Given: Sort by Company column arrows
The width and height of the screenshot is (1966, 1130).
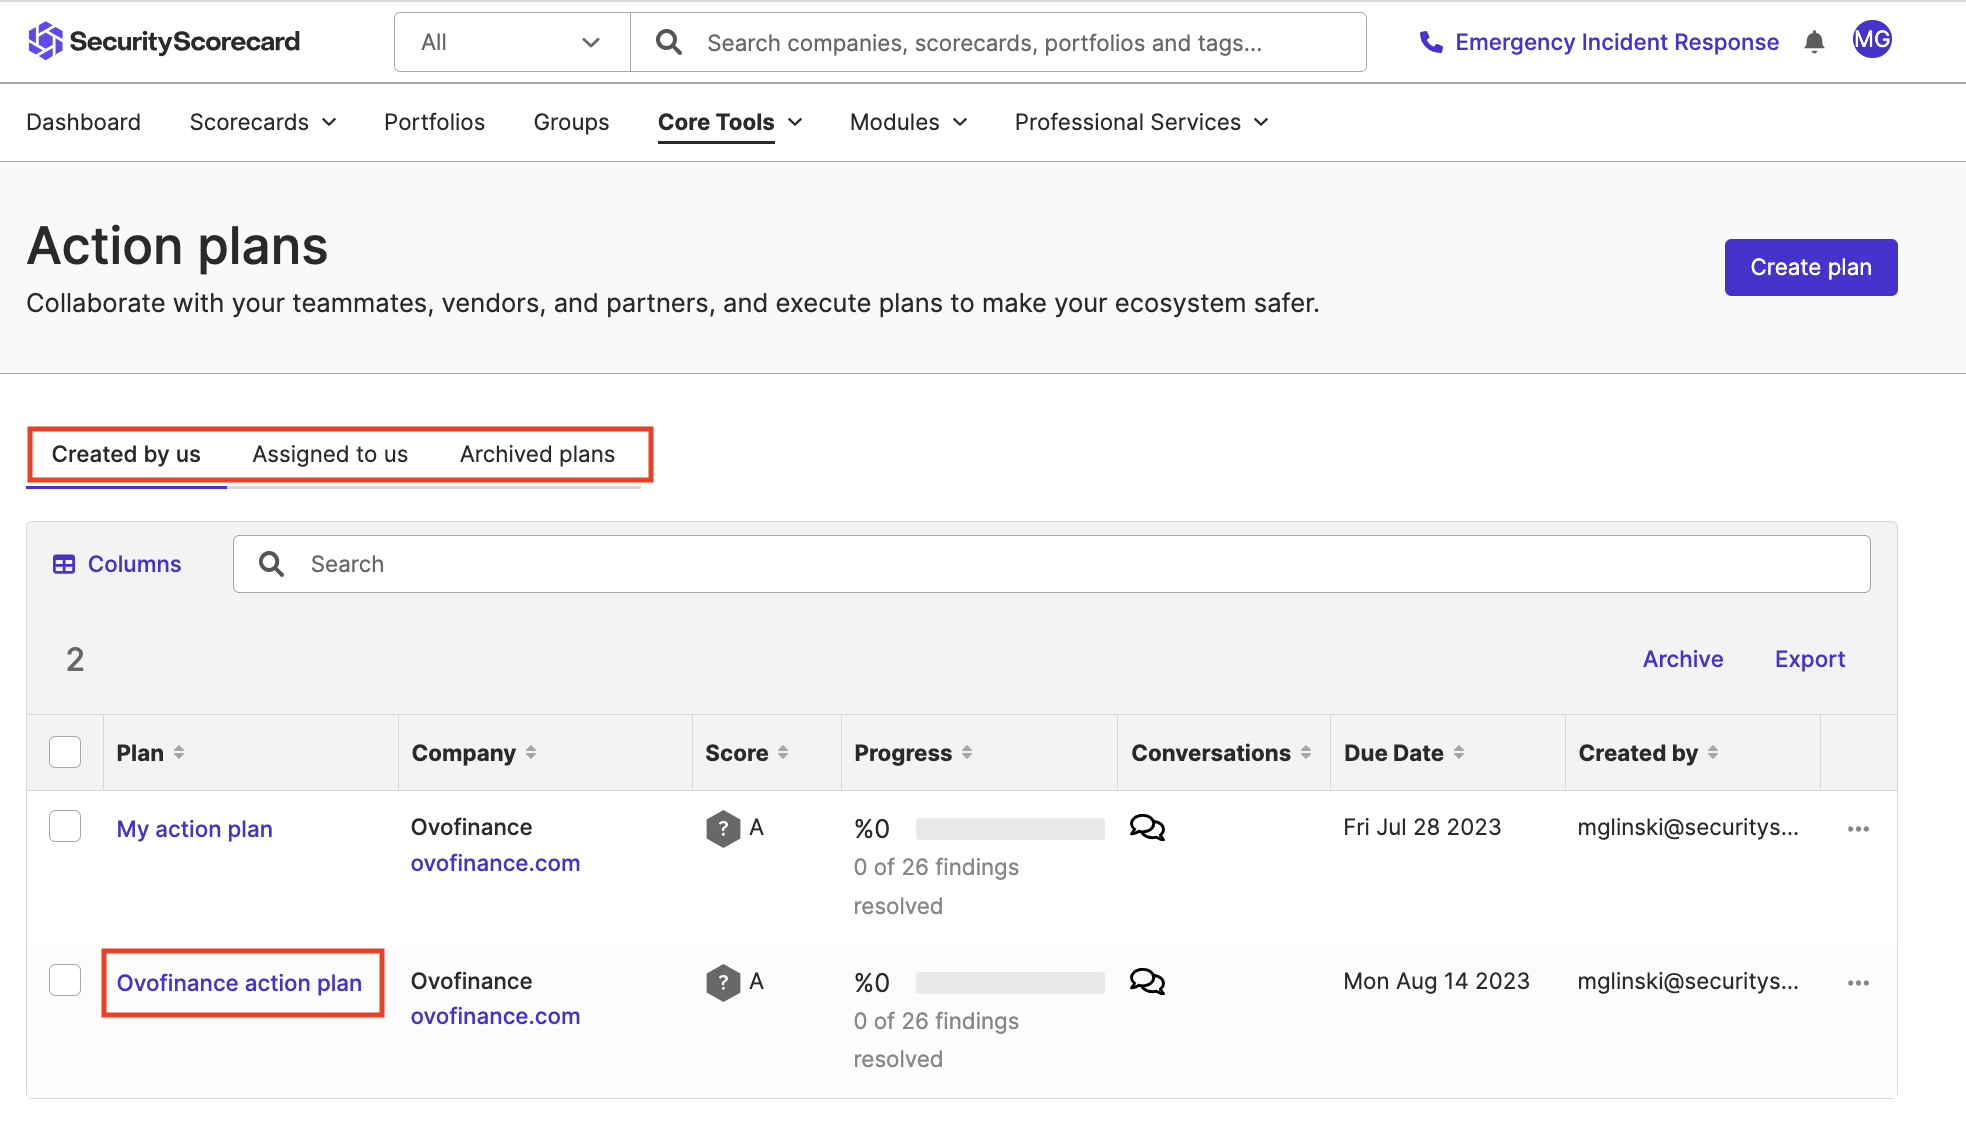Looking at the screenshot, I should pos(531,752).
